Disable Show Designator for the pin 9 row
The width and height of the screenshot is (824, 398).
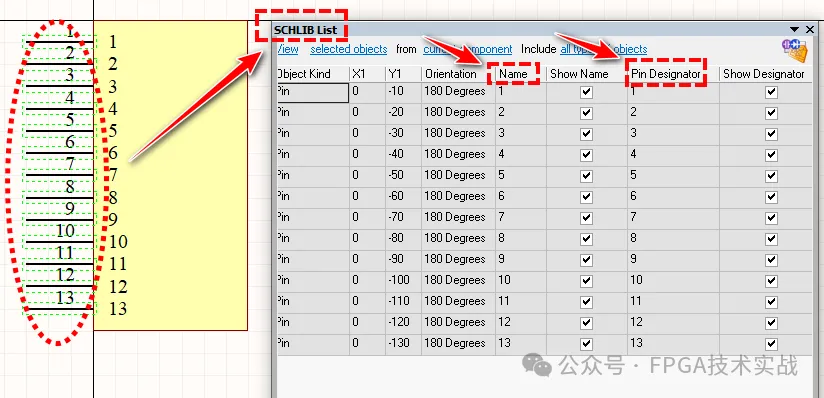coord(771,260)
